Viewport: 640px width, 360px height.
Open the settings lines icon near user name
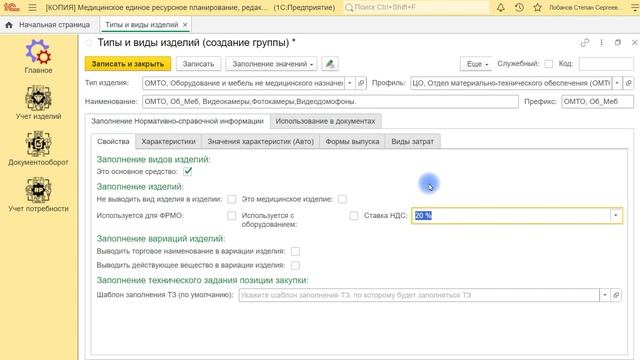[x=635, y=7]
